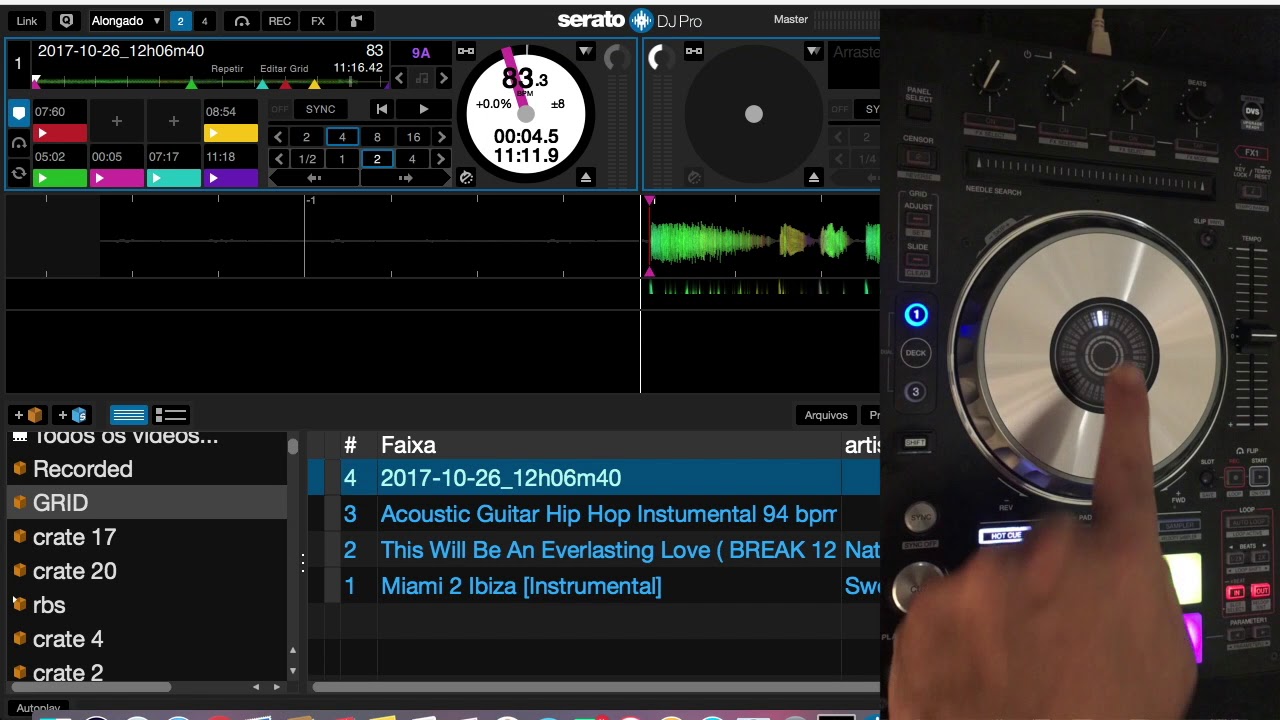
Task: Click Editar Grid on deck 1
Action: [284, 69]
